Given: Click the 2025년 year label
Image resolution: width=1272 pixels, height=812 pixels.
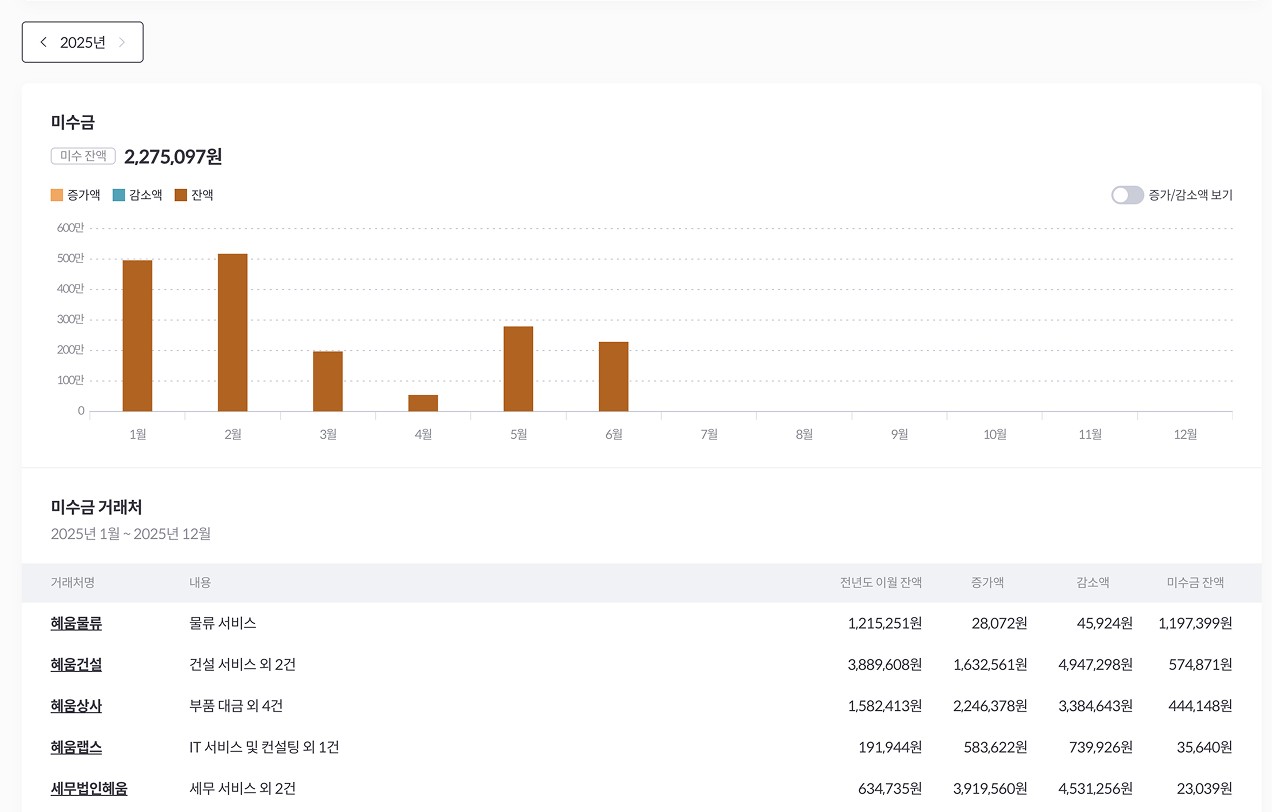Looking at the screenshot, I should [82, 42].
